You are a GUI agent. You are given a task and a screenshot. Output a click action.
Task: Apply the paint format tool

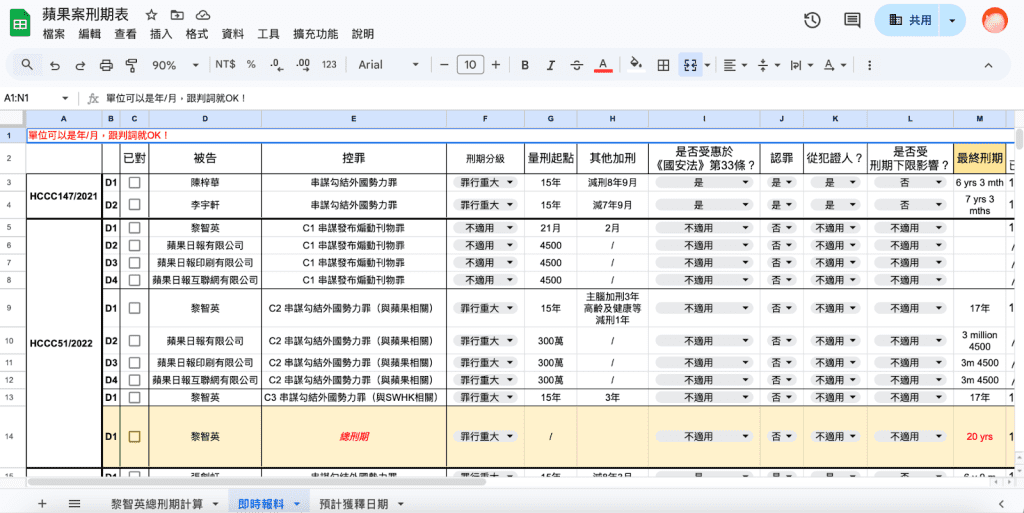pos(131,65)
